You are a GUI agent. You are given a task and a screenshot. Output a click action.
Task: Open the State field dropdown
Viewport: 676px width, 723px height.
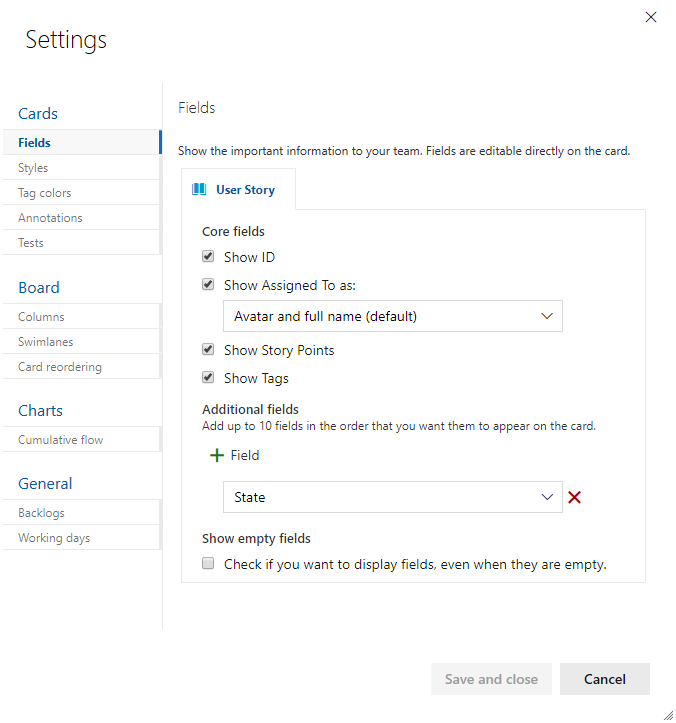(x=392, y=497)
